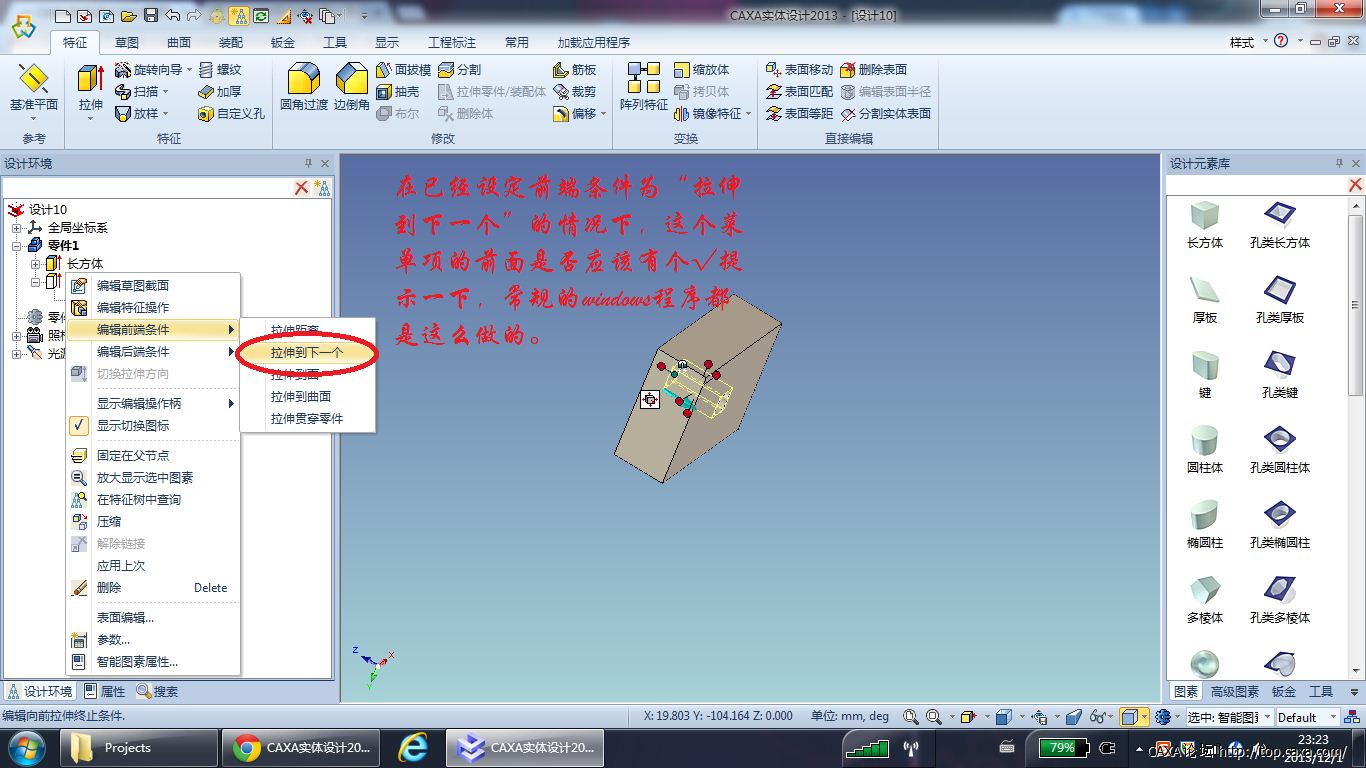
Task: Click the Undo arrow in quick access toolbar
Action: [172, 16]
